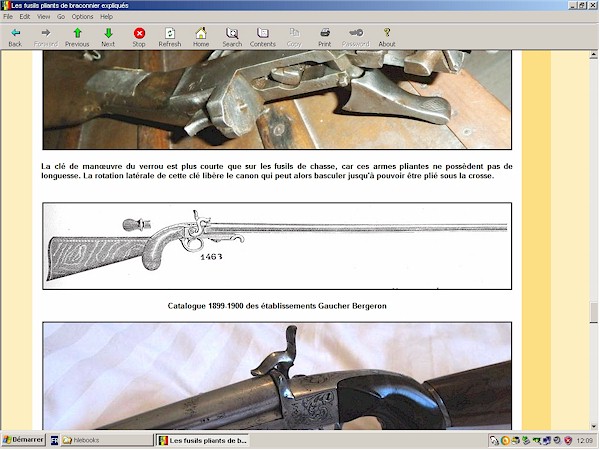
Task: Open the About dialog
Action: (x=387, y=38)
